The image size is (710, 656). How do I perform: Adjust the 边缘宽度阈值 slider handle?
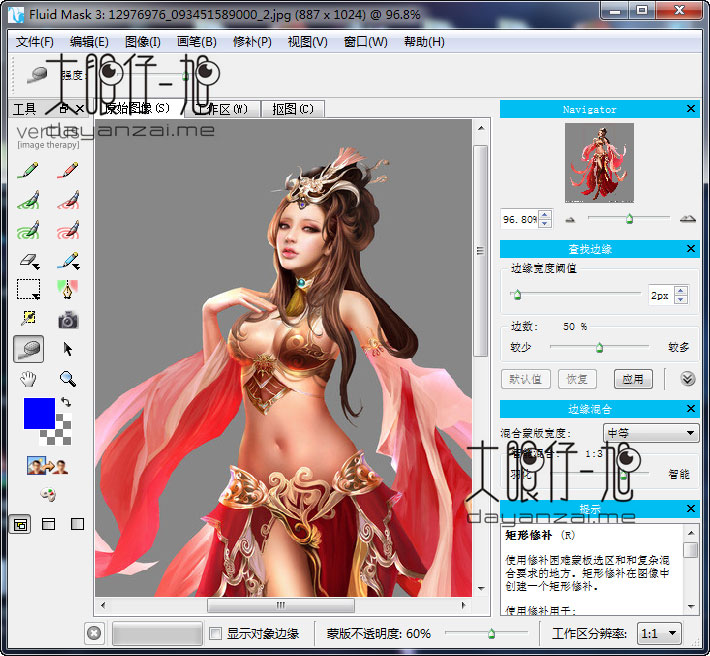[x=517, y=295]
